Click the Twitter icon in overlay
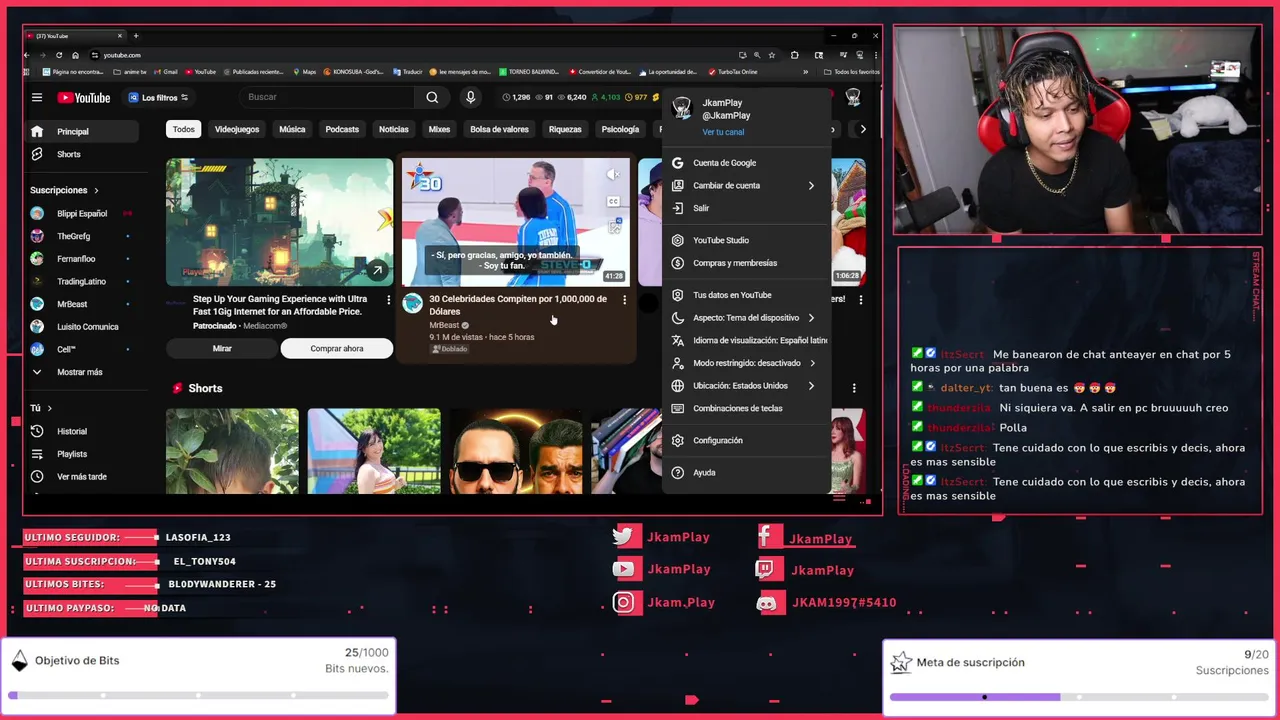Viewport: 1280px width, 720px height. pos(624,537)
